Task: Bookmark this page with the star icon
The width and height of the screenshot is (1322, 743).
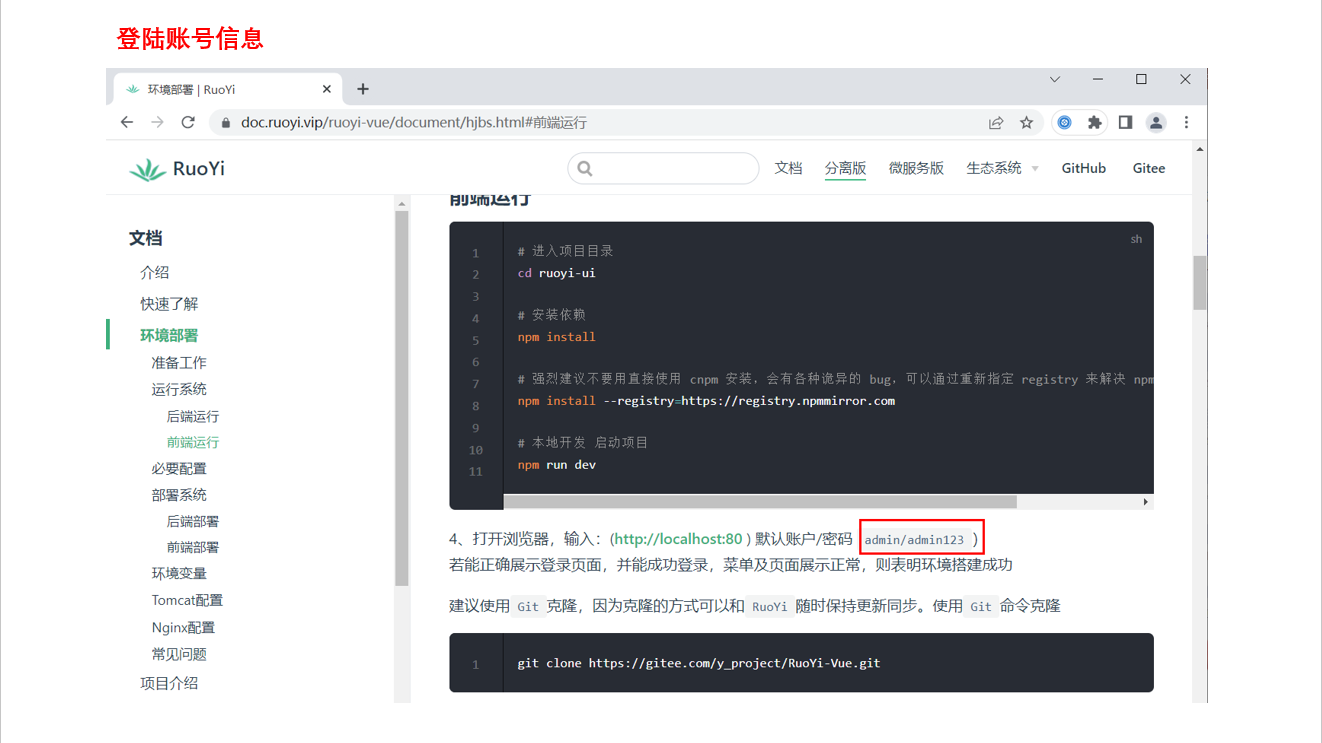Action: [1026, 122]
